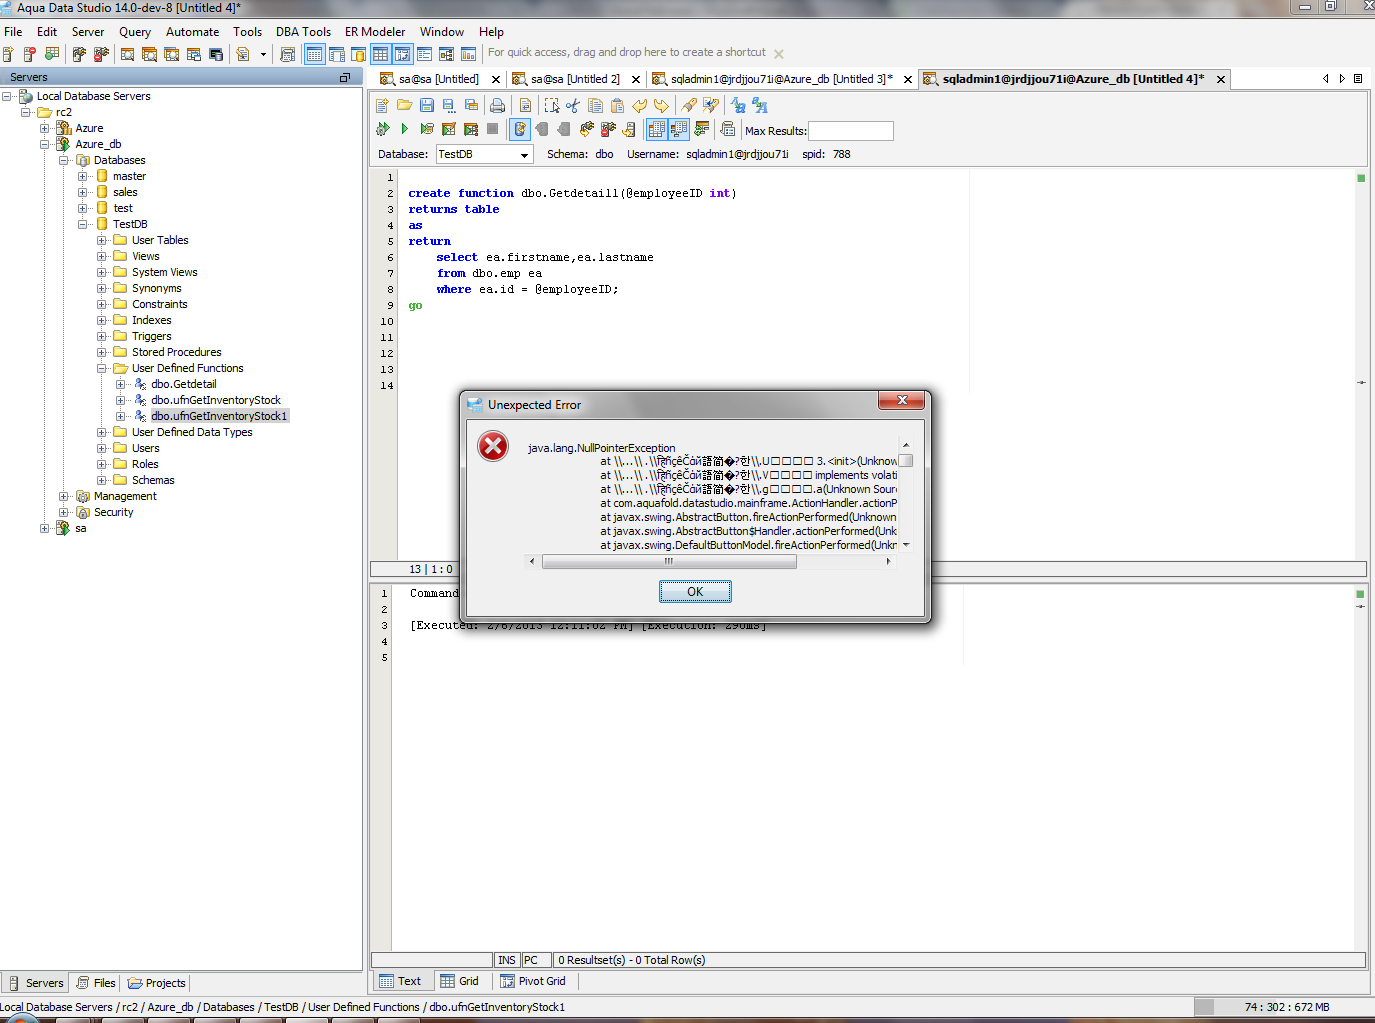The height and width of the screenshot is (1023, 1375).
Task: Expand the Stored Procedures folder
Action: [102, 352]
